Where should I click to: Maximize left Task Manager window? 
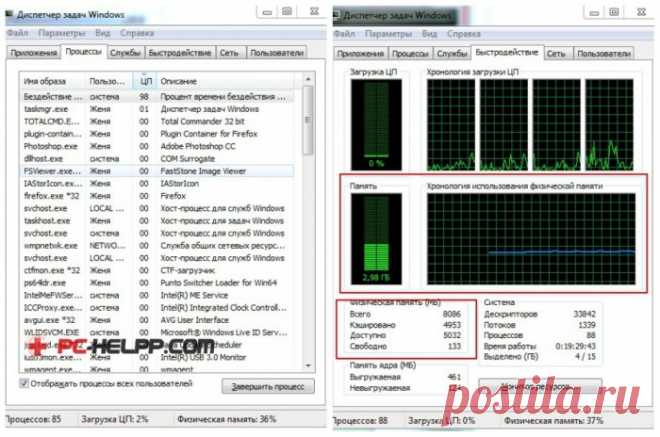pyautogui.click(x=287, y=12)
